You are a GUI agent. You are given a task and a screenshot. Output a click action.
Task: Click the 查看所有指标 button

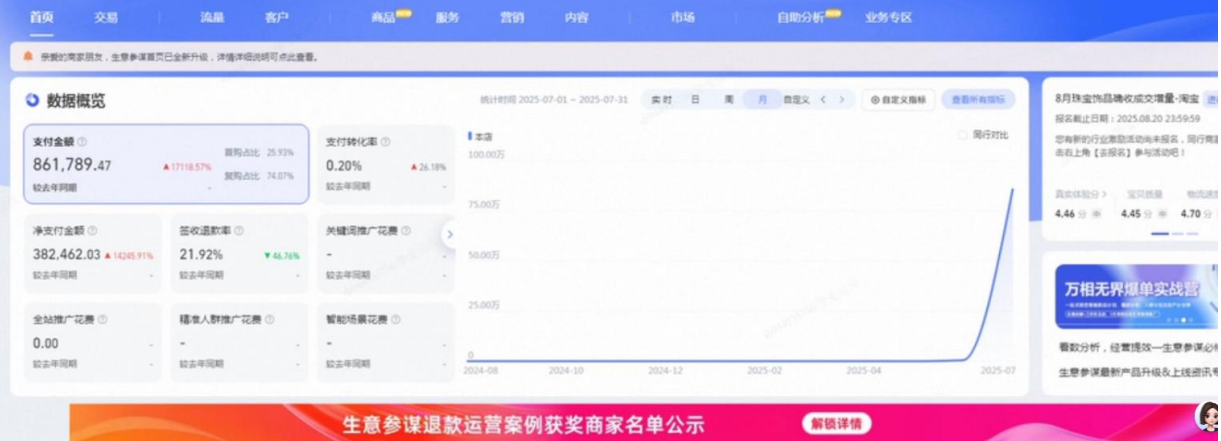[977, 100]
